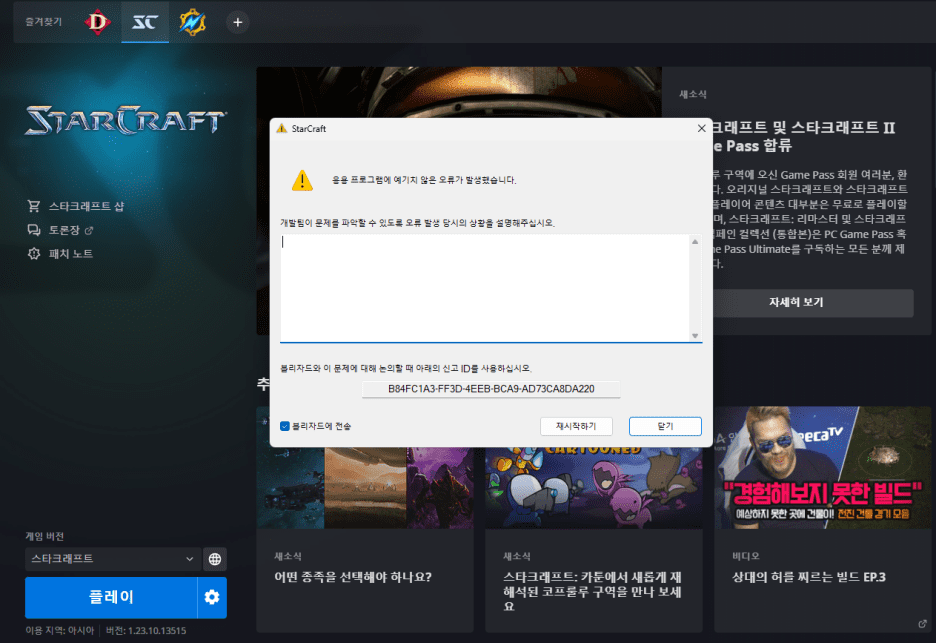Open 스타크래프트 샵 shop link

tap(87, 206)
